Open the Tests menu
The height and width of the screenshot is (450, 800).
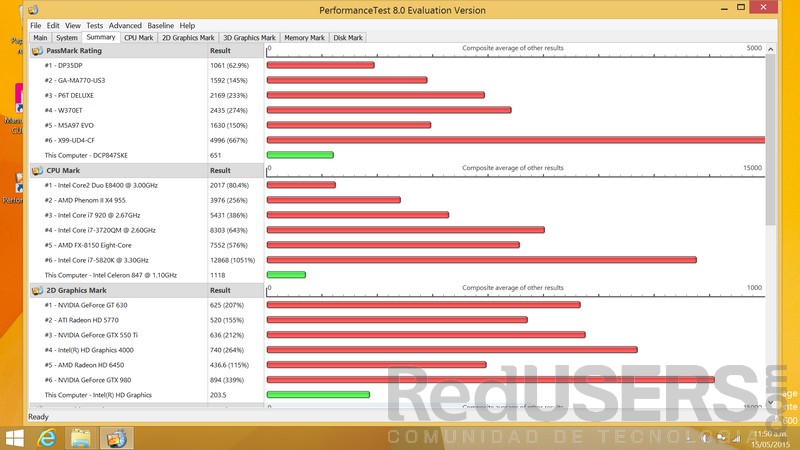point(94,26)
